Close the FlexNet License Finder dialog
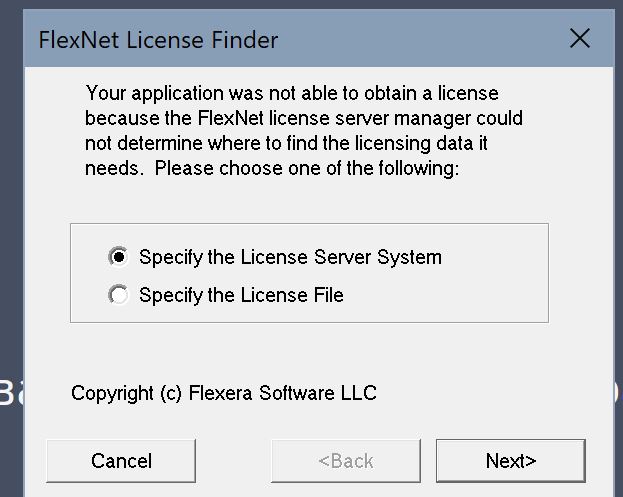Image resolution: width=623 pixels, height=497 pixels. pos(579,39)
